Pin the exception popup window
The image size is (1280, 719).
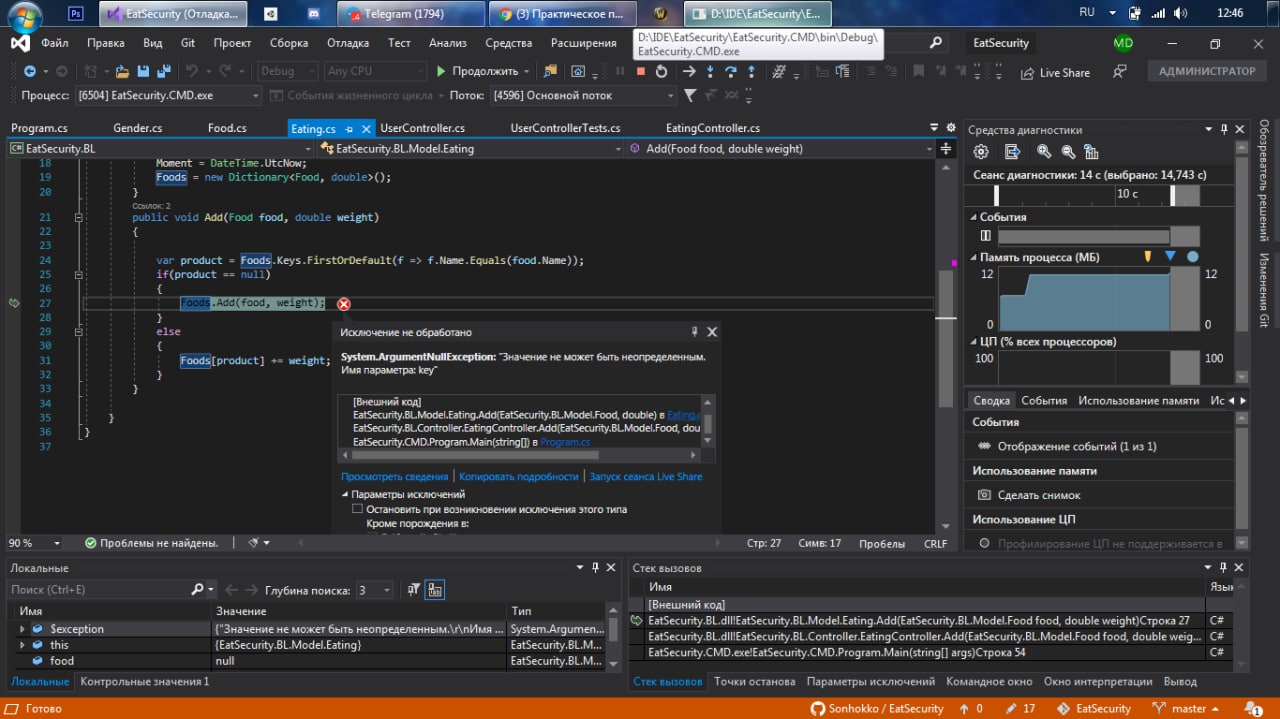(x=694, y=332)
